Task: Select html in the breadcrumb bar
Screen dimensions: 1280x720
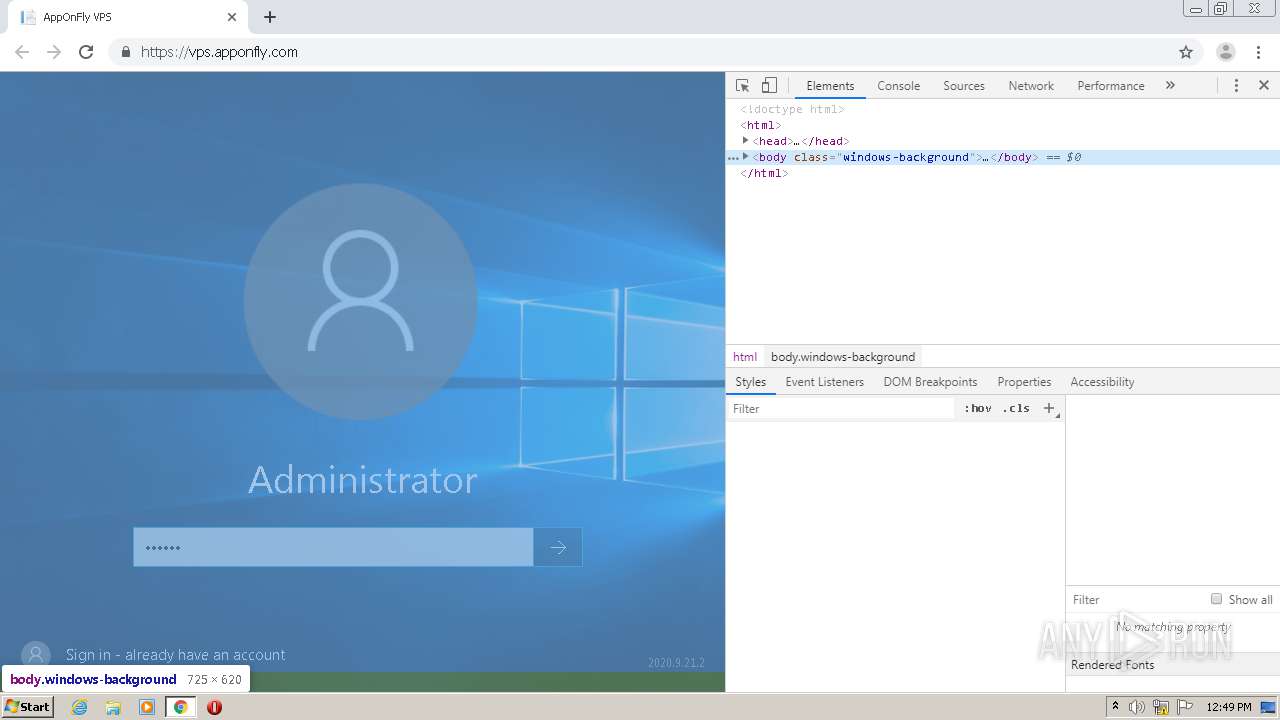Action: [745, 357]
